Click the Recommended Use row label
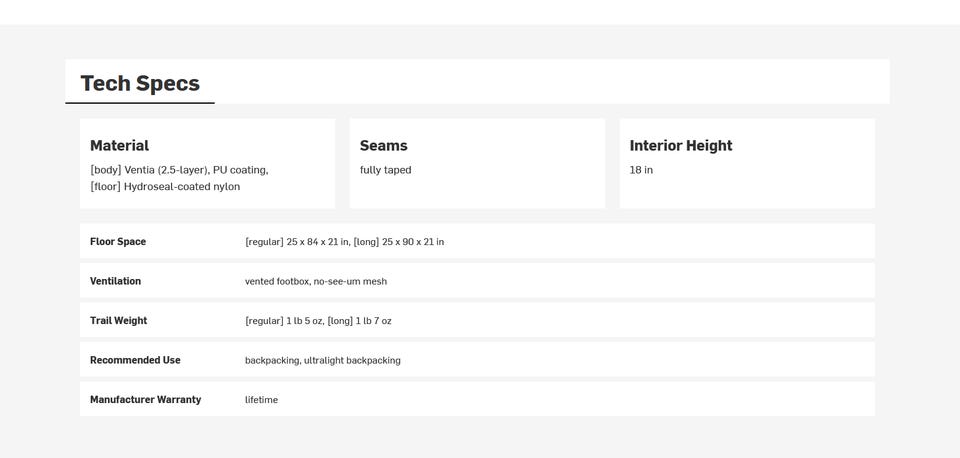 click(x=135, y=360)
